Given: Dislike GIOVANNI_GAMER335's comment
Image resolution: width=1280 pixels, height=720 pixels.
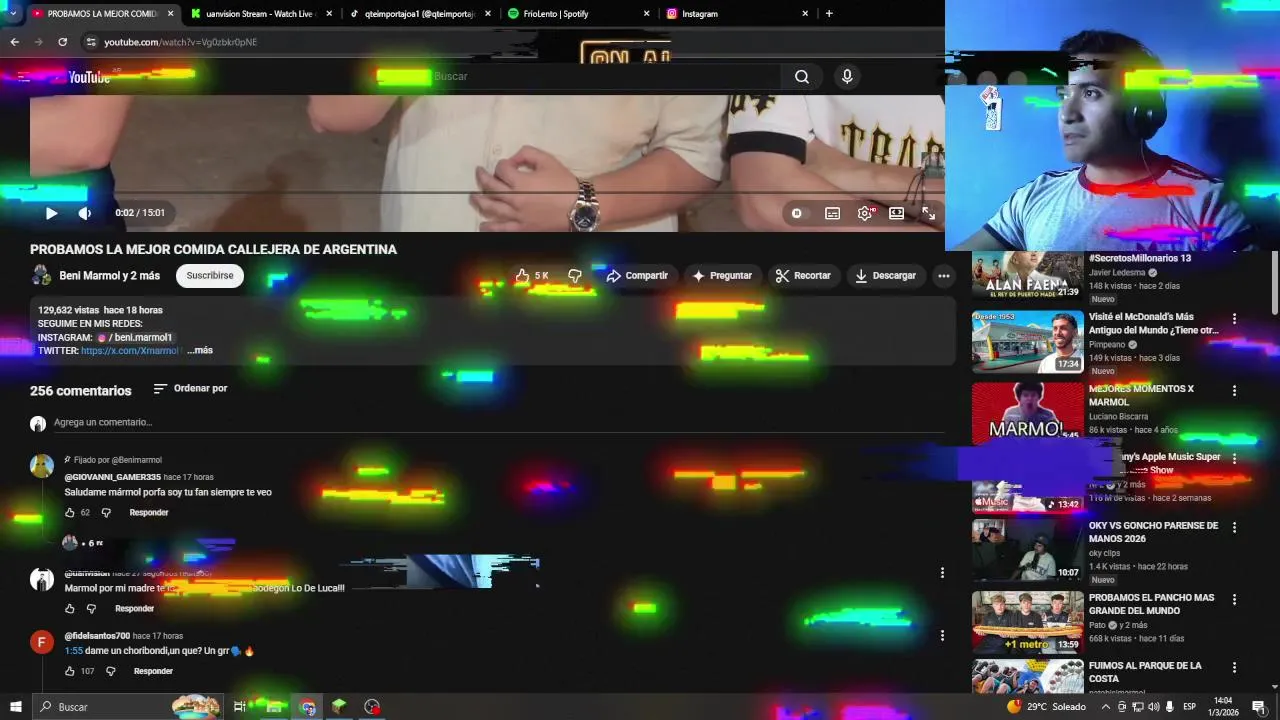Looking at the screenshot, I should coord(106,513).
